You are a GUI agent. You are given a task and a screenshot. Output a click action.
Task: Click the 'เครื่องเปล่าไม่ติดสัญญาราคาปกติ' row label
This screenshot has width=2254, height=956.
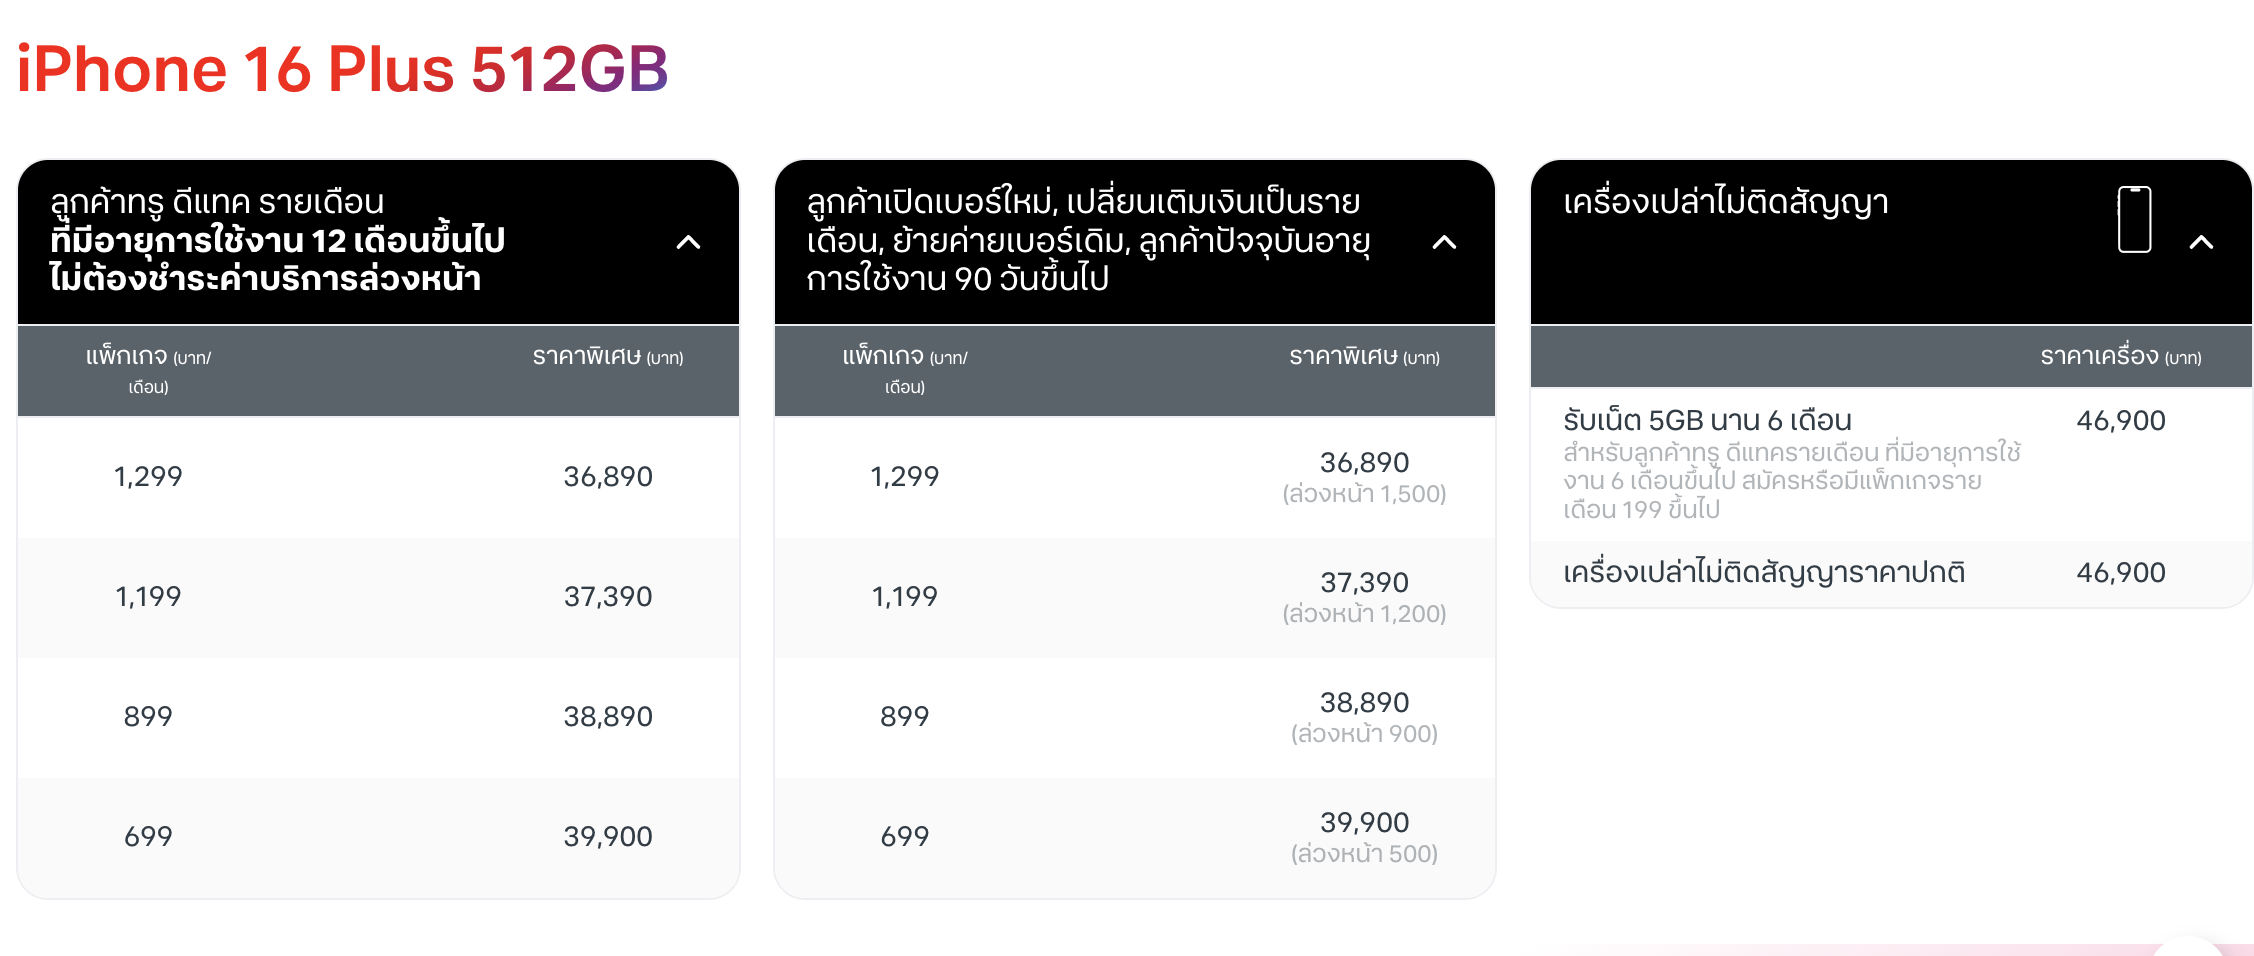[x=1764, y=572]
